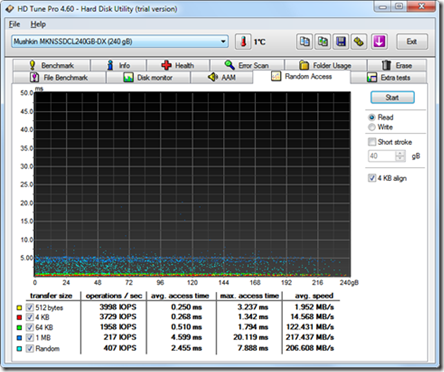Switch to the Info tab
Image resolution: width=444 pixels, height=372 pixels.
(x=118, y=65)
